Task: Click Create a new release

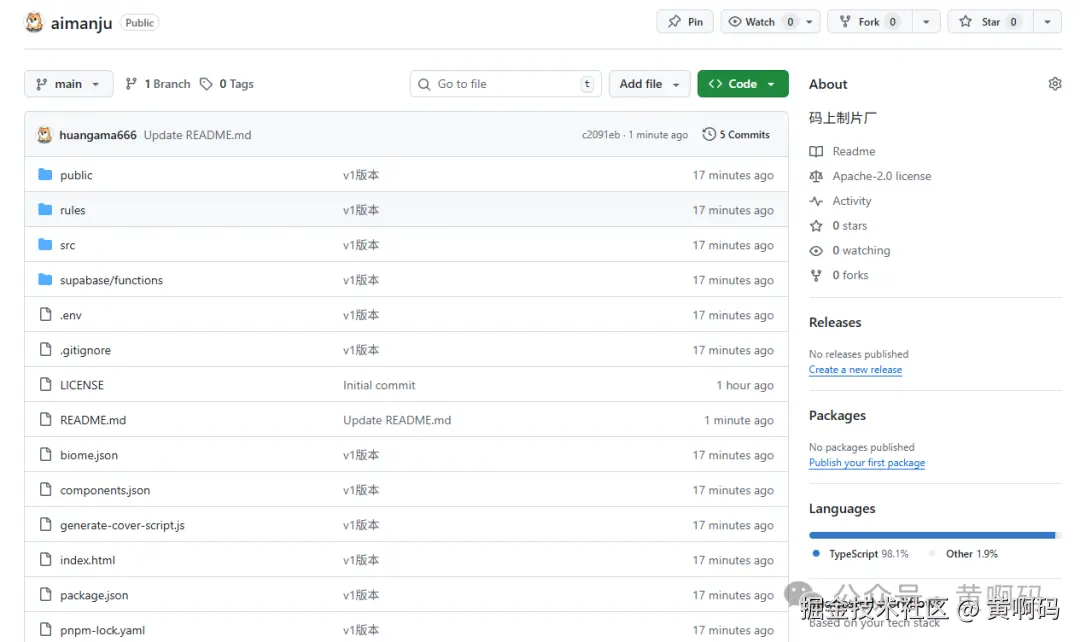Action: [855, 370]
